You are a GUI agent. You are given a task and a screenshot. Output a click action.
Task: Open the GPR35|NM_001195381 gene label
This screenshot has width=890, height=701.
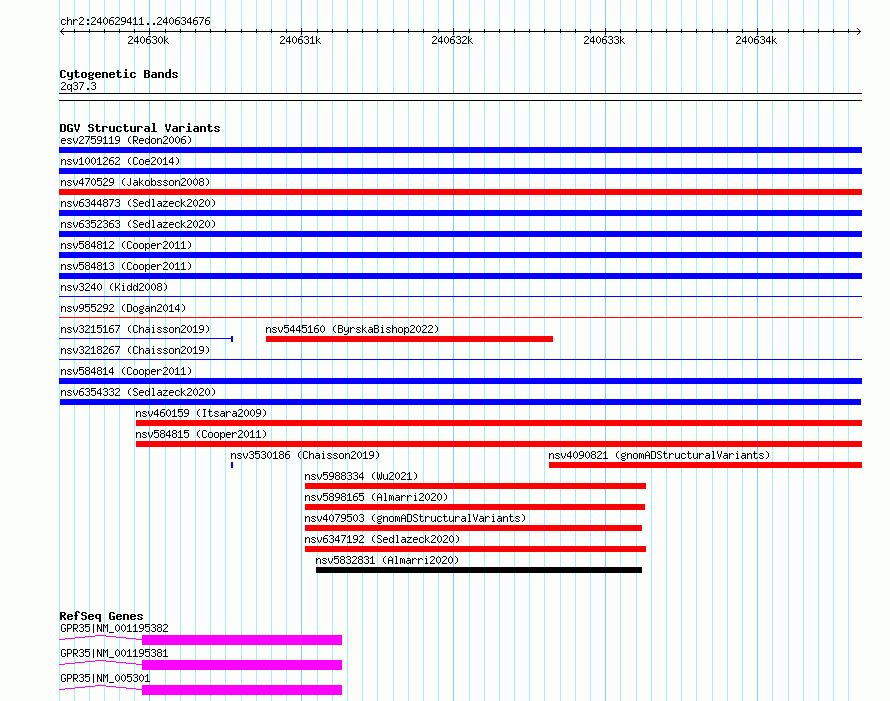pyautogui.click(x=114, y=653)
